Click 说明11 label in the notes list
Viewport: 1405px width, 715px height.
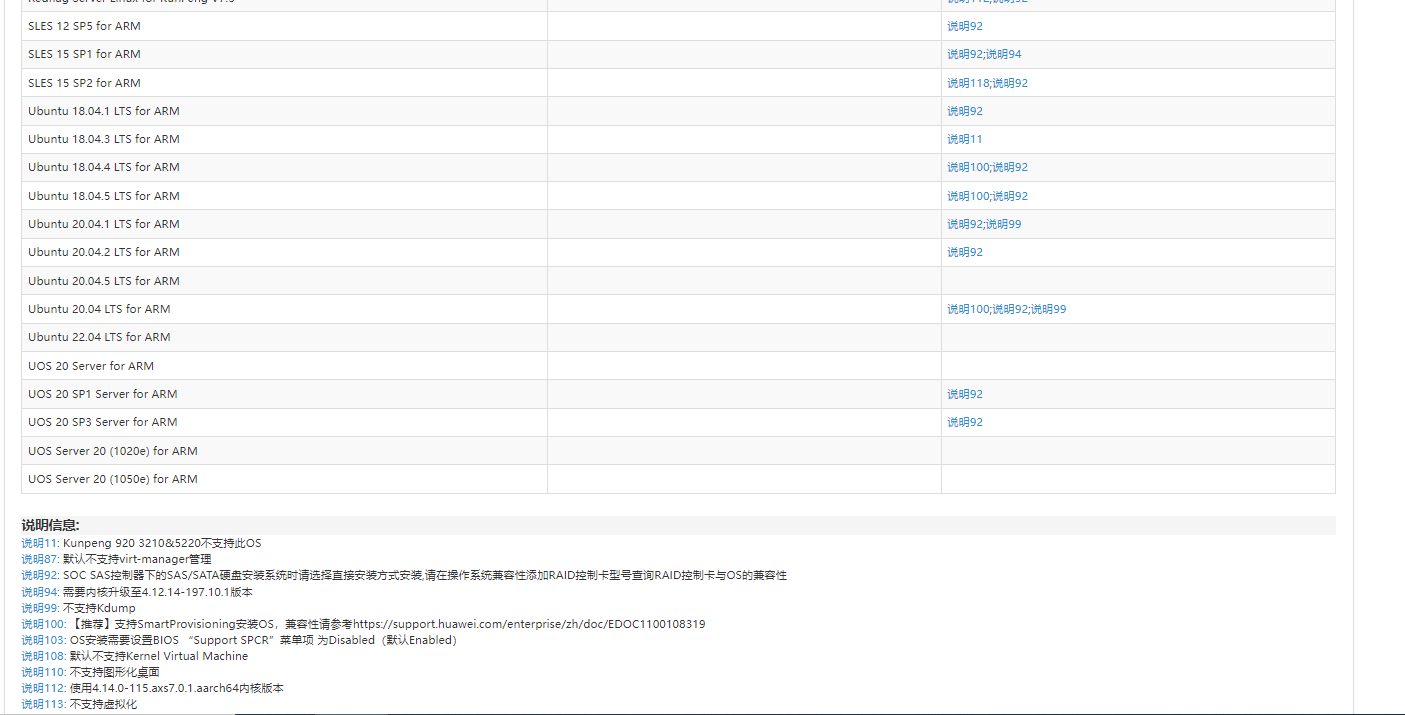coord(40,543)
